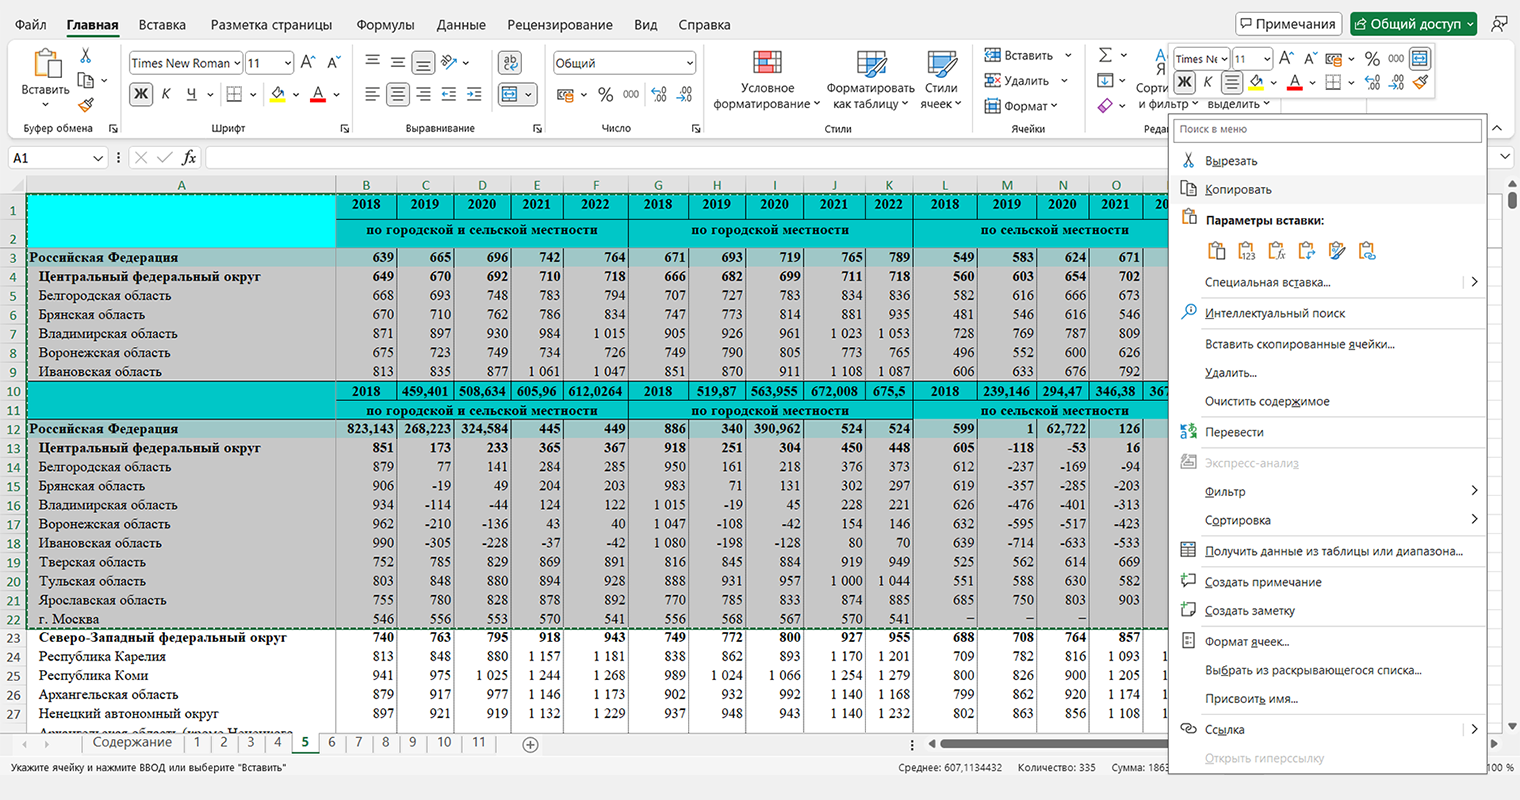This screenshot has height=800, width=1520.
Task: Open the Times New Roman font dropdown in the ribbon
Action: [237, 63]
